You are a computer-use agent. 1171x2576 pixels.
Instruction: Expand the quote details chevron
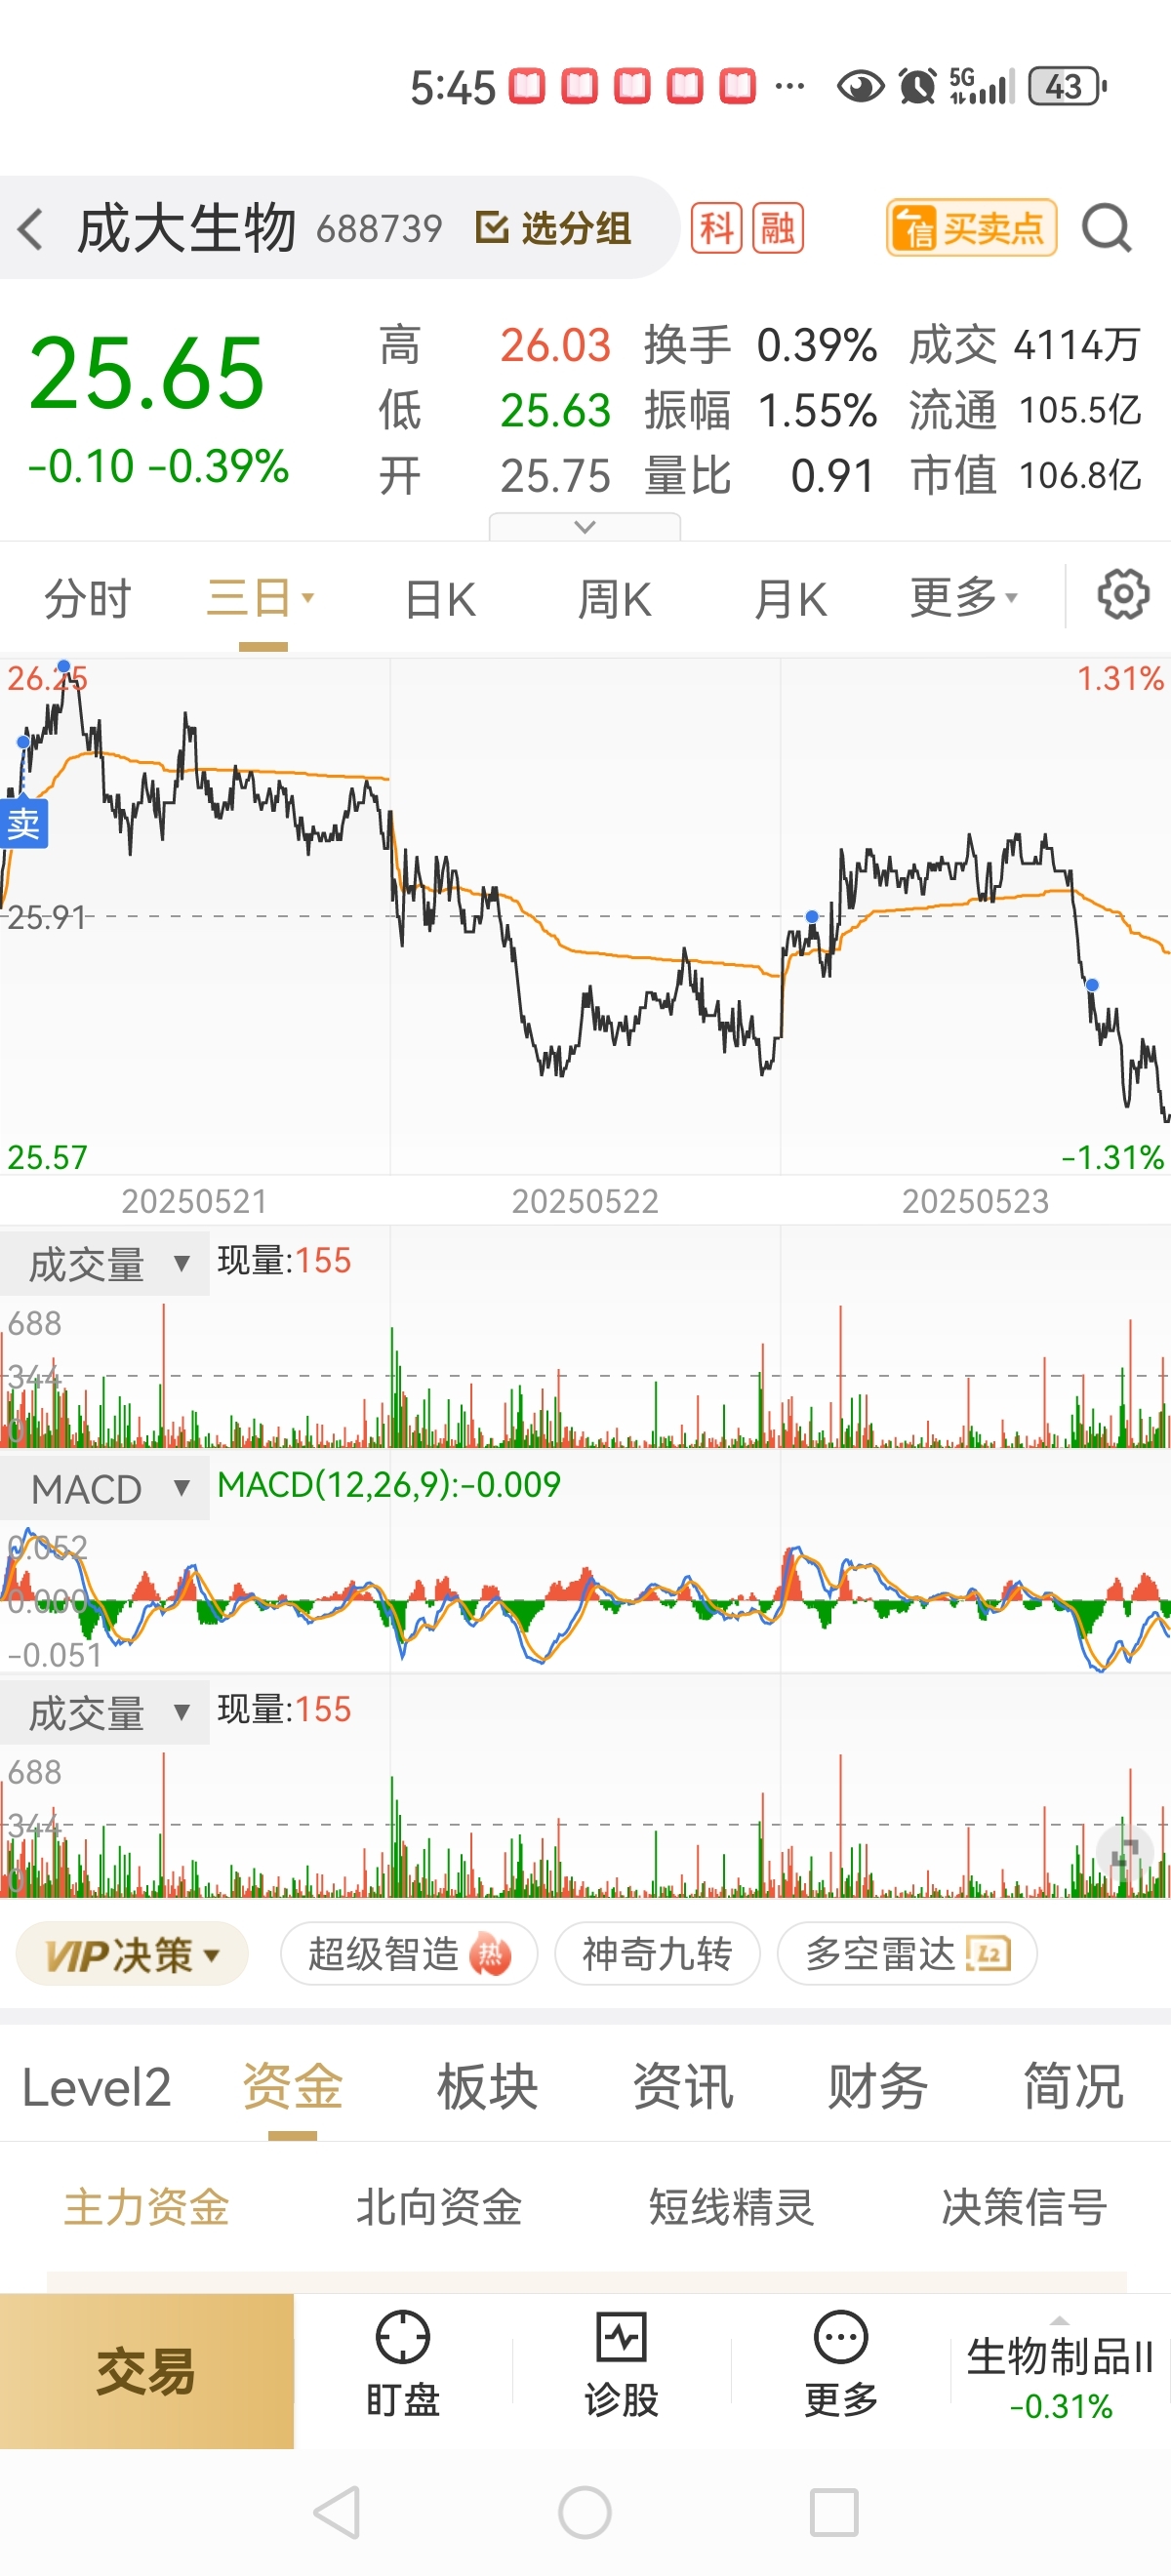tap(585, 527)
